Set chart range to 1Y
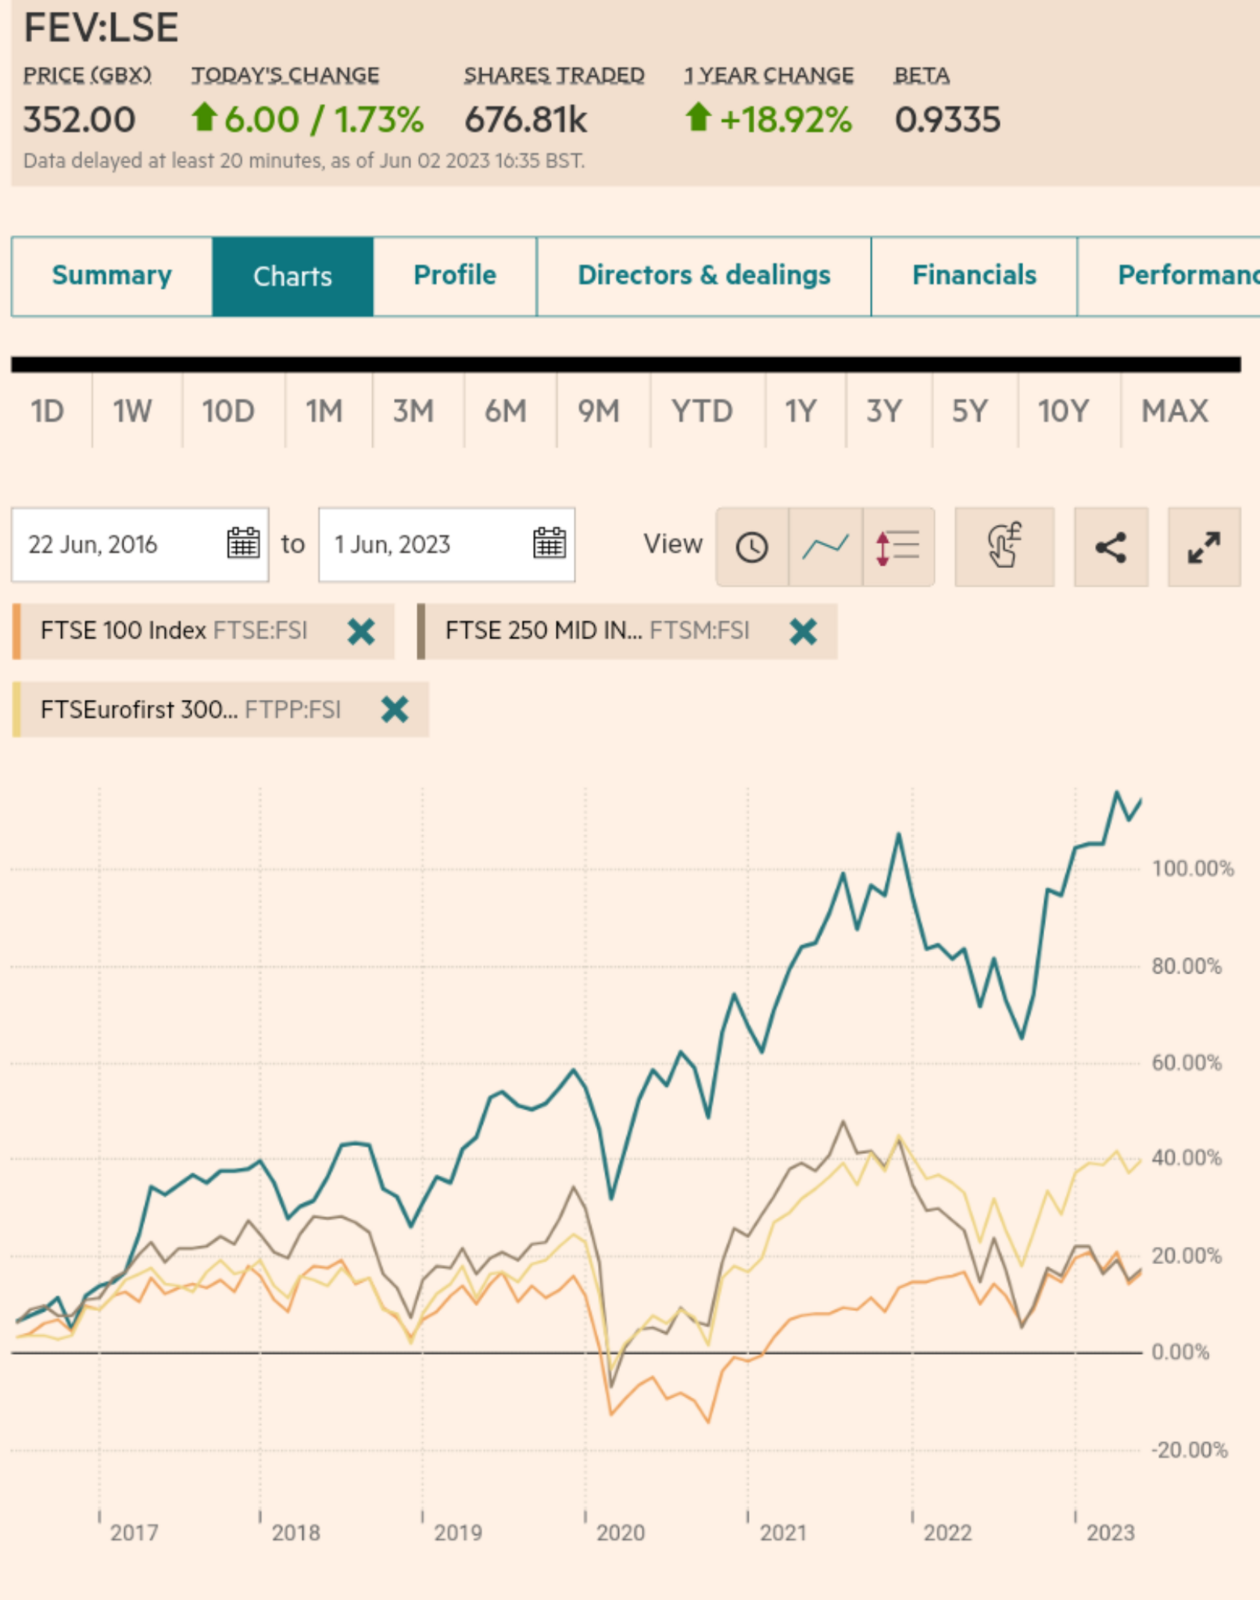 pyautogui.click(x=800, y=411)
